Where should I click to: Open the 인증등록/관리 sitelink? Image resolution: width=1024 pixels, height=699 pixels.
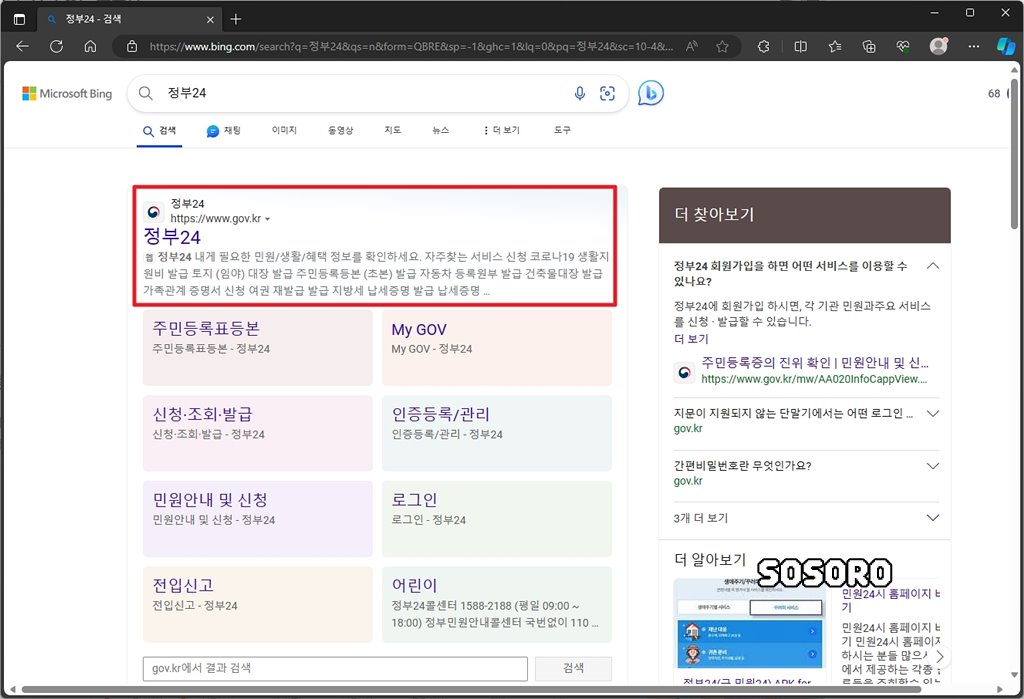tap(441, 414)
